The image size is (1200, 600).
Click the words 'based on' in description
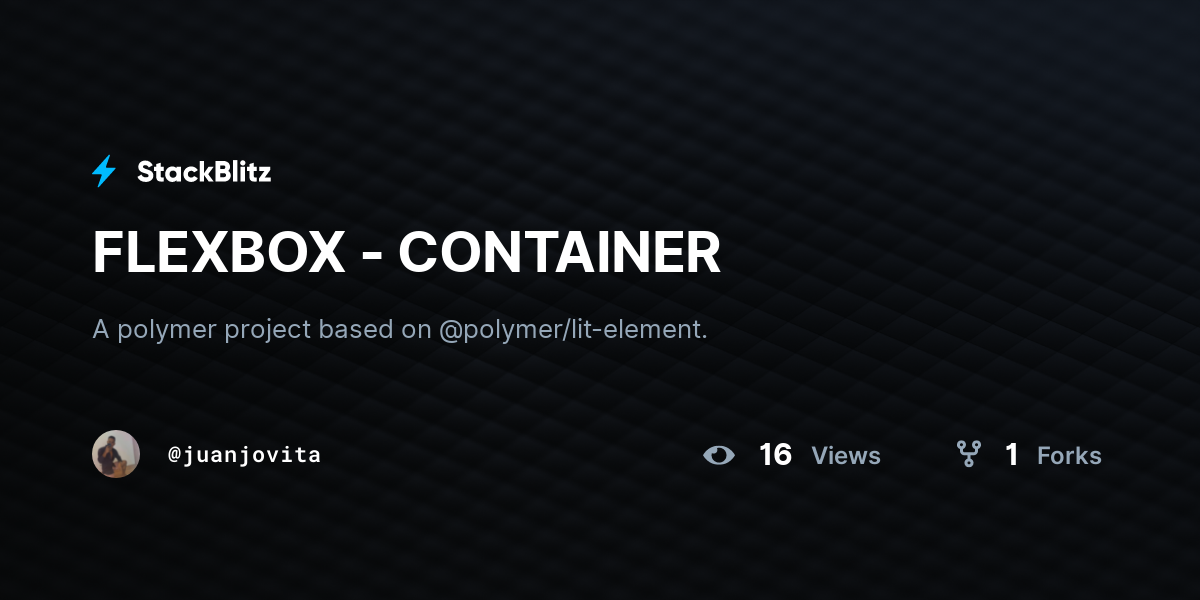click(x=375, y=329)
